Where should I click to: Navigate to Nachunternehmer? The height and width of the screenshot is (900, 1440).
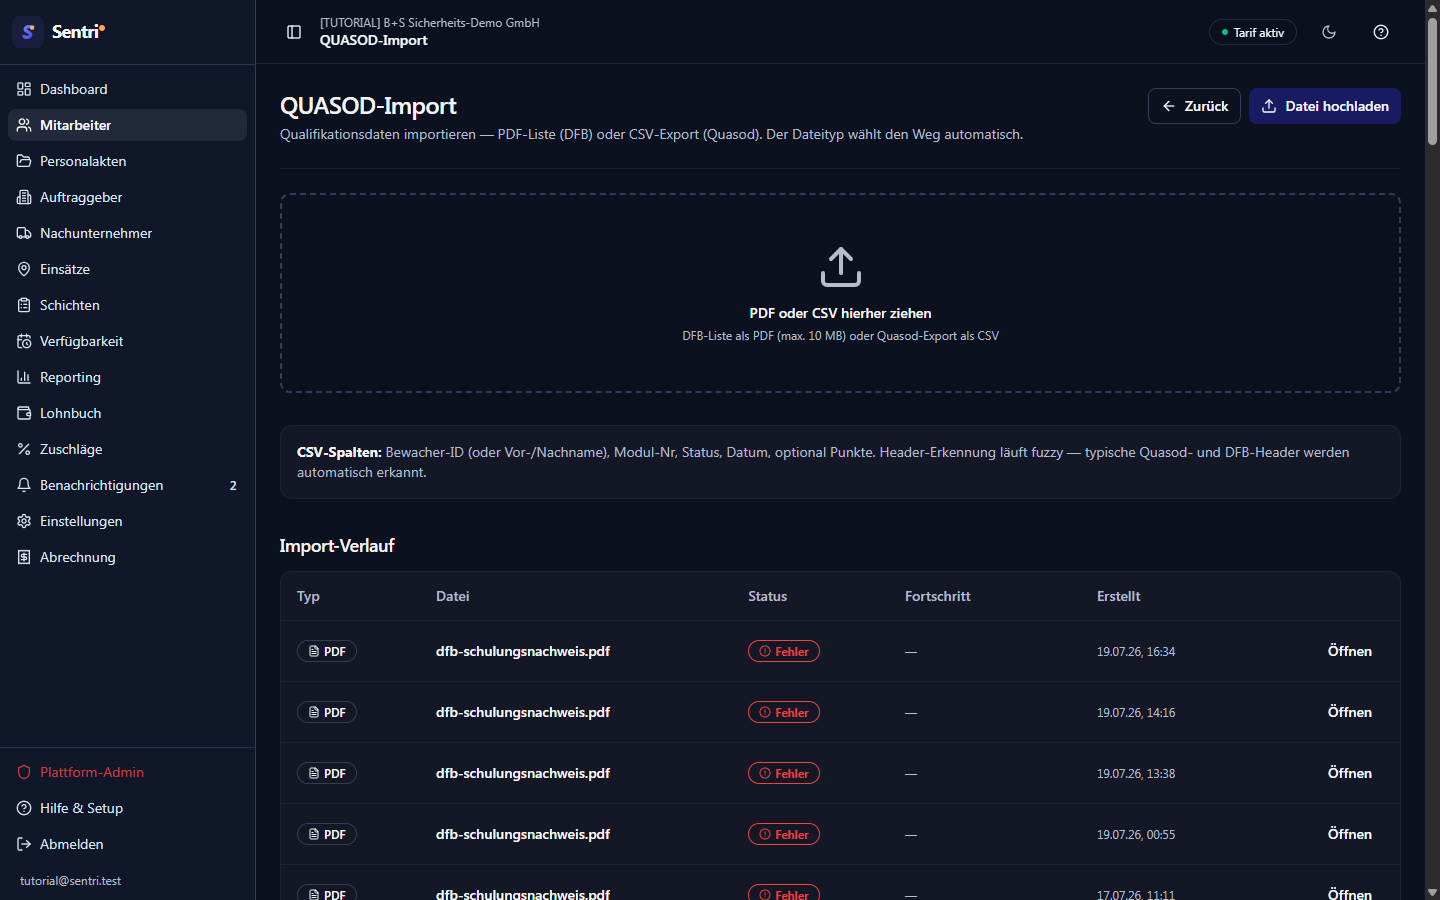pyautogui.click(x=127, y=233)
